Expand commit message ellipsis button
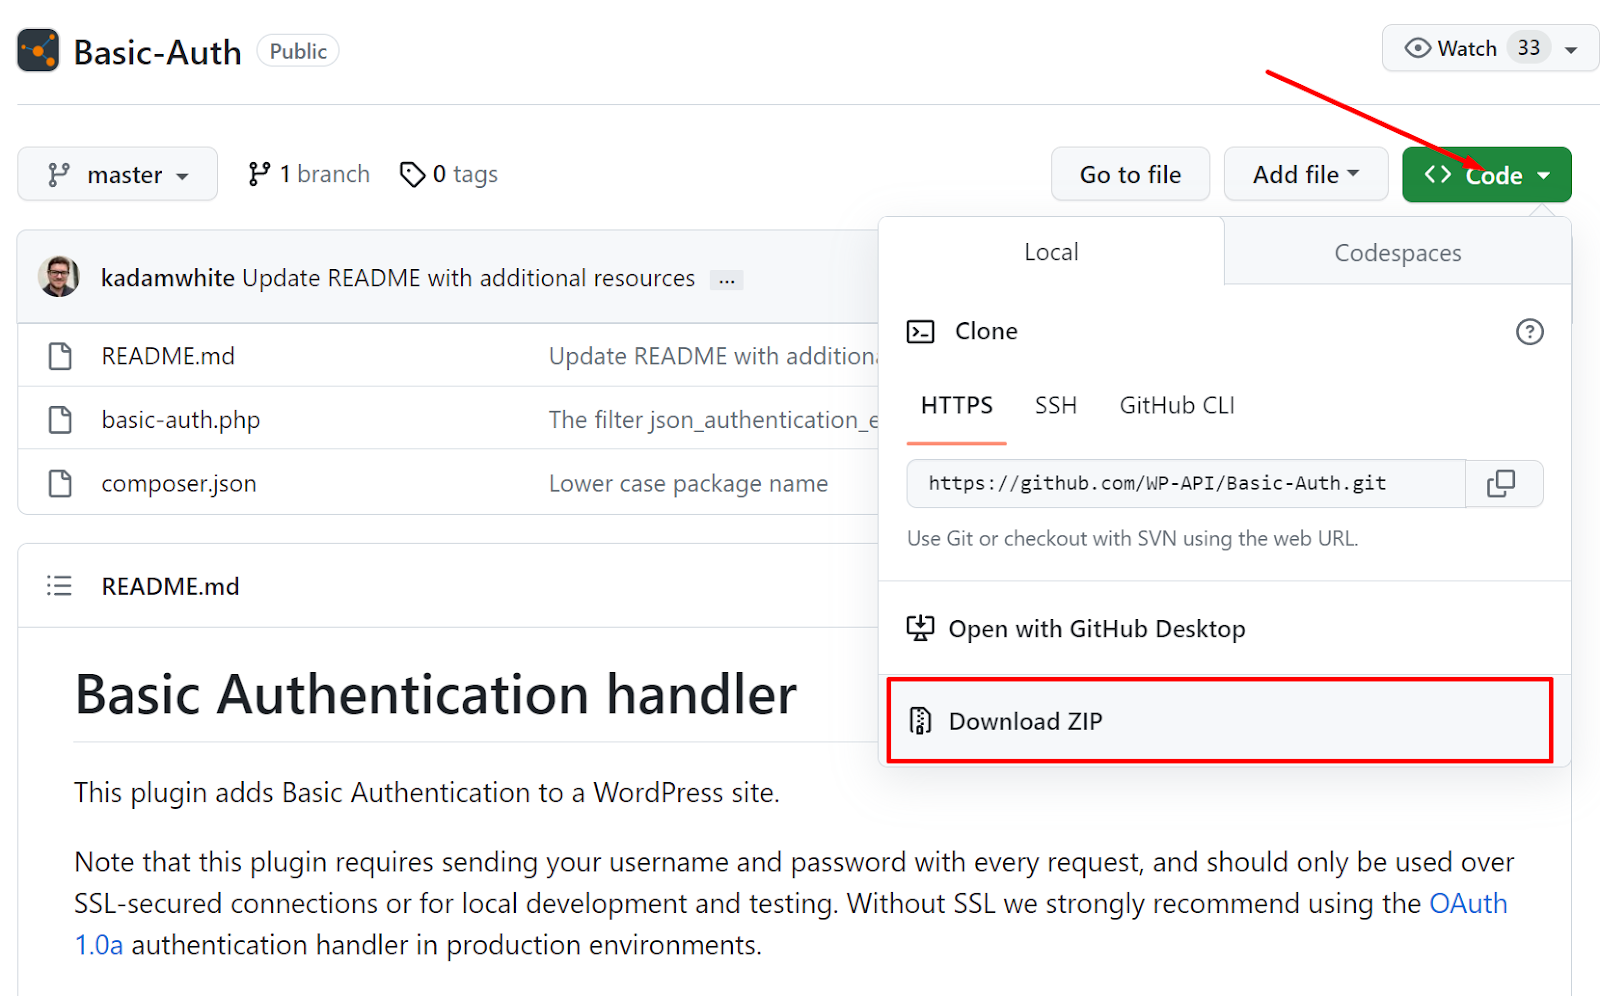This screenshot has height=996, width=1600. [x=726, y=280]
